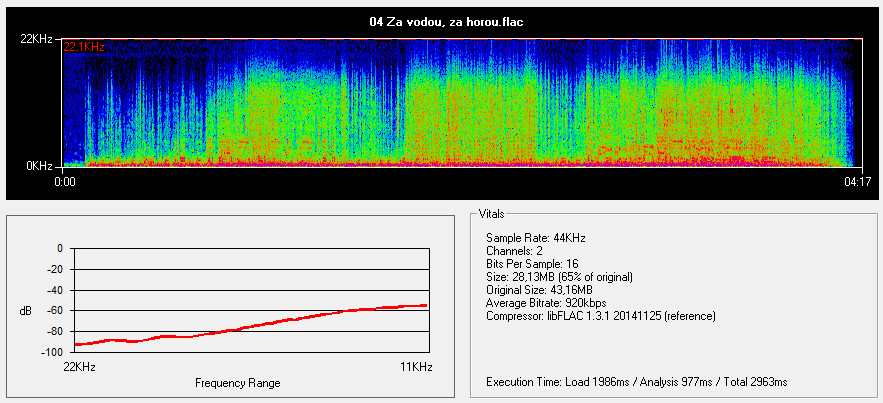883x403 pixels.
Task: Select the 'Channels: 2' line
Action: [519, 250]
